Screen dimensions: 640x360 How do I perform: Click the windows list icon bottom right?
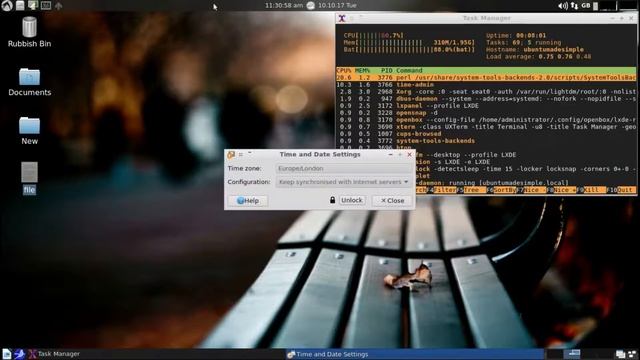(621, 354)
